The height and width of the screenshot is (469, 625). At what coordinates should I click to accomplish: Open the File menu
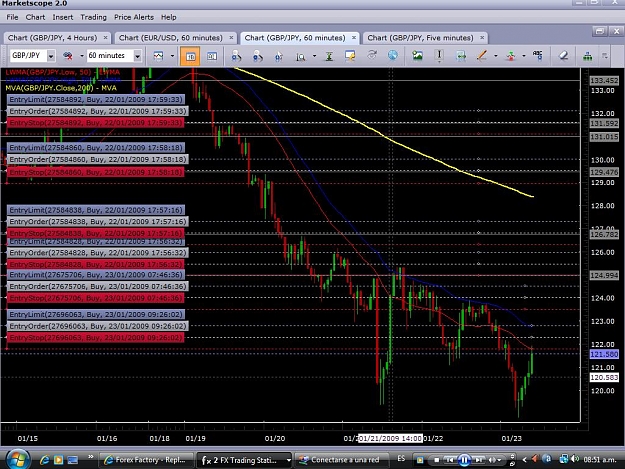click(12, 17)
